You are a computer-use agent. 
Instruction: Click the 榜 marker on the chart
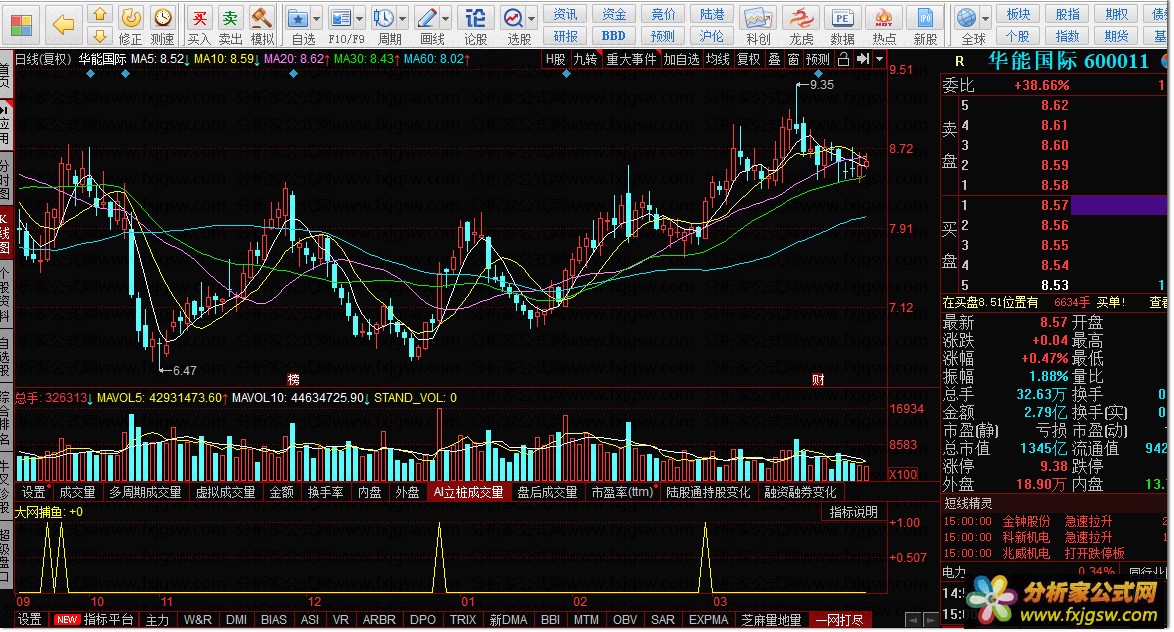point(294,380)
